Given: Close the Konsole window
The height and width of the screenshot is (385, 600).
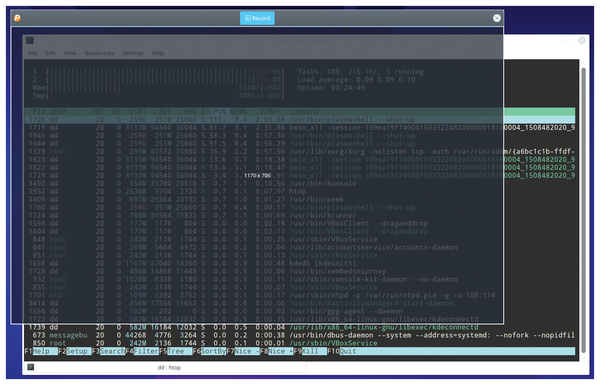Looking at the screenshot, I should pyautogui.click(x=582, y=40).
